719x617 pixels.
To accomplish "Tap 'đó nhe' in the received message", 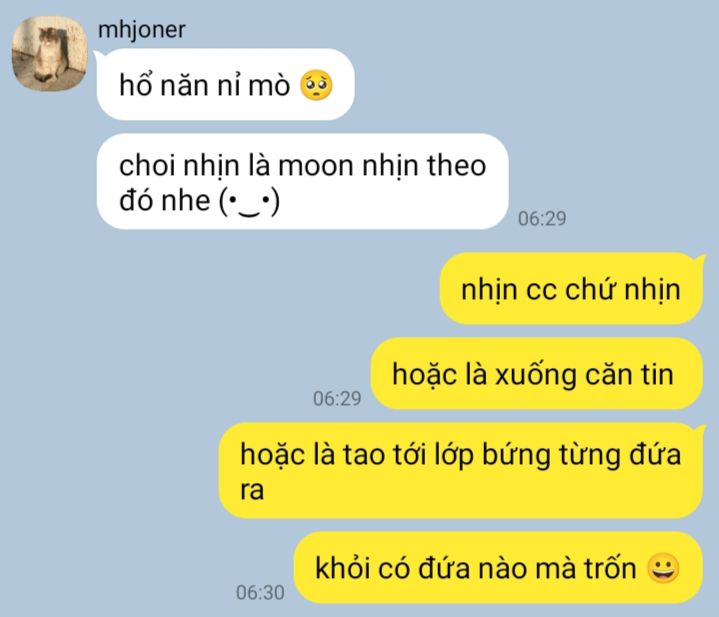I will (165, 201).
